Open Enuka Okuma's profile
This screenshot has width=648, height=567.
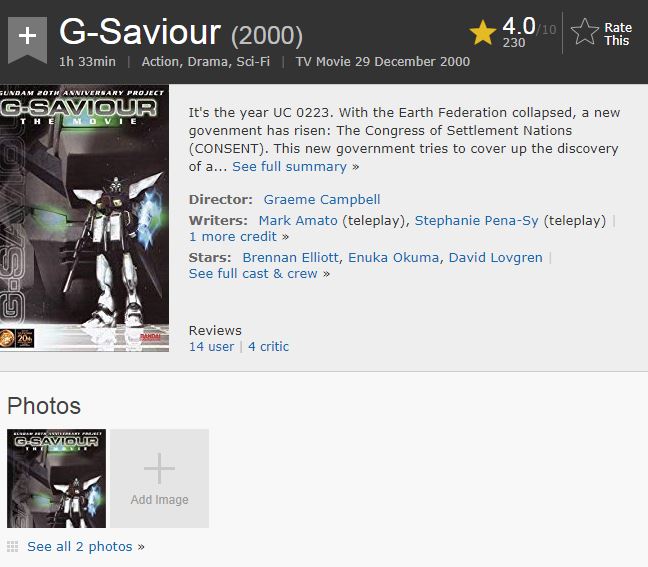[393, 257]
